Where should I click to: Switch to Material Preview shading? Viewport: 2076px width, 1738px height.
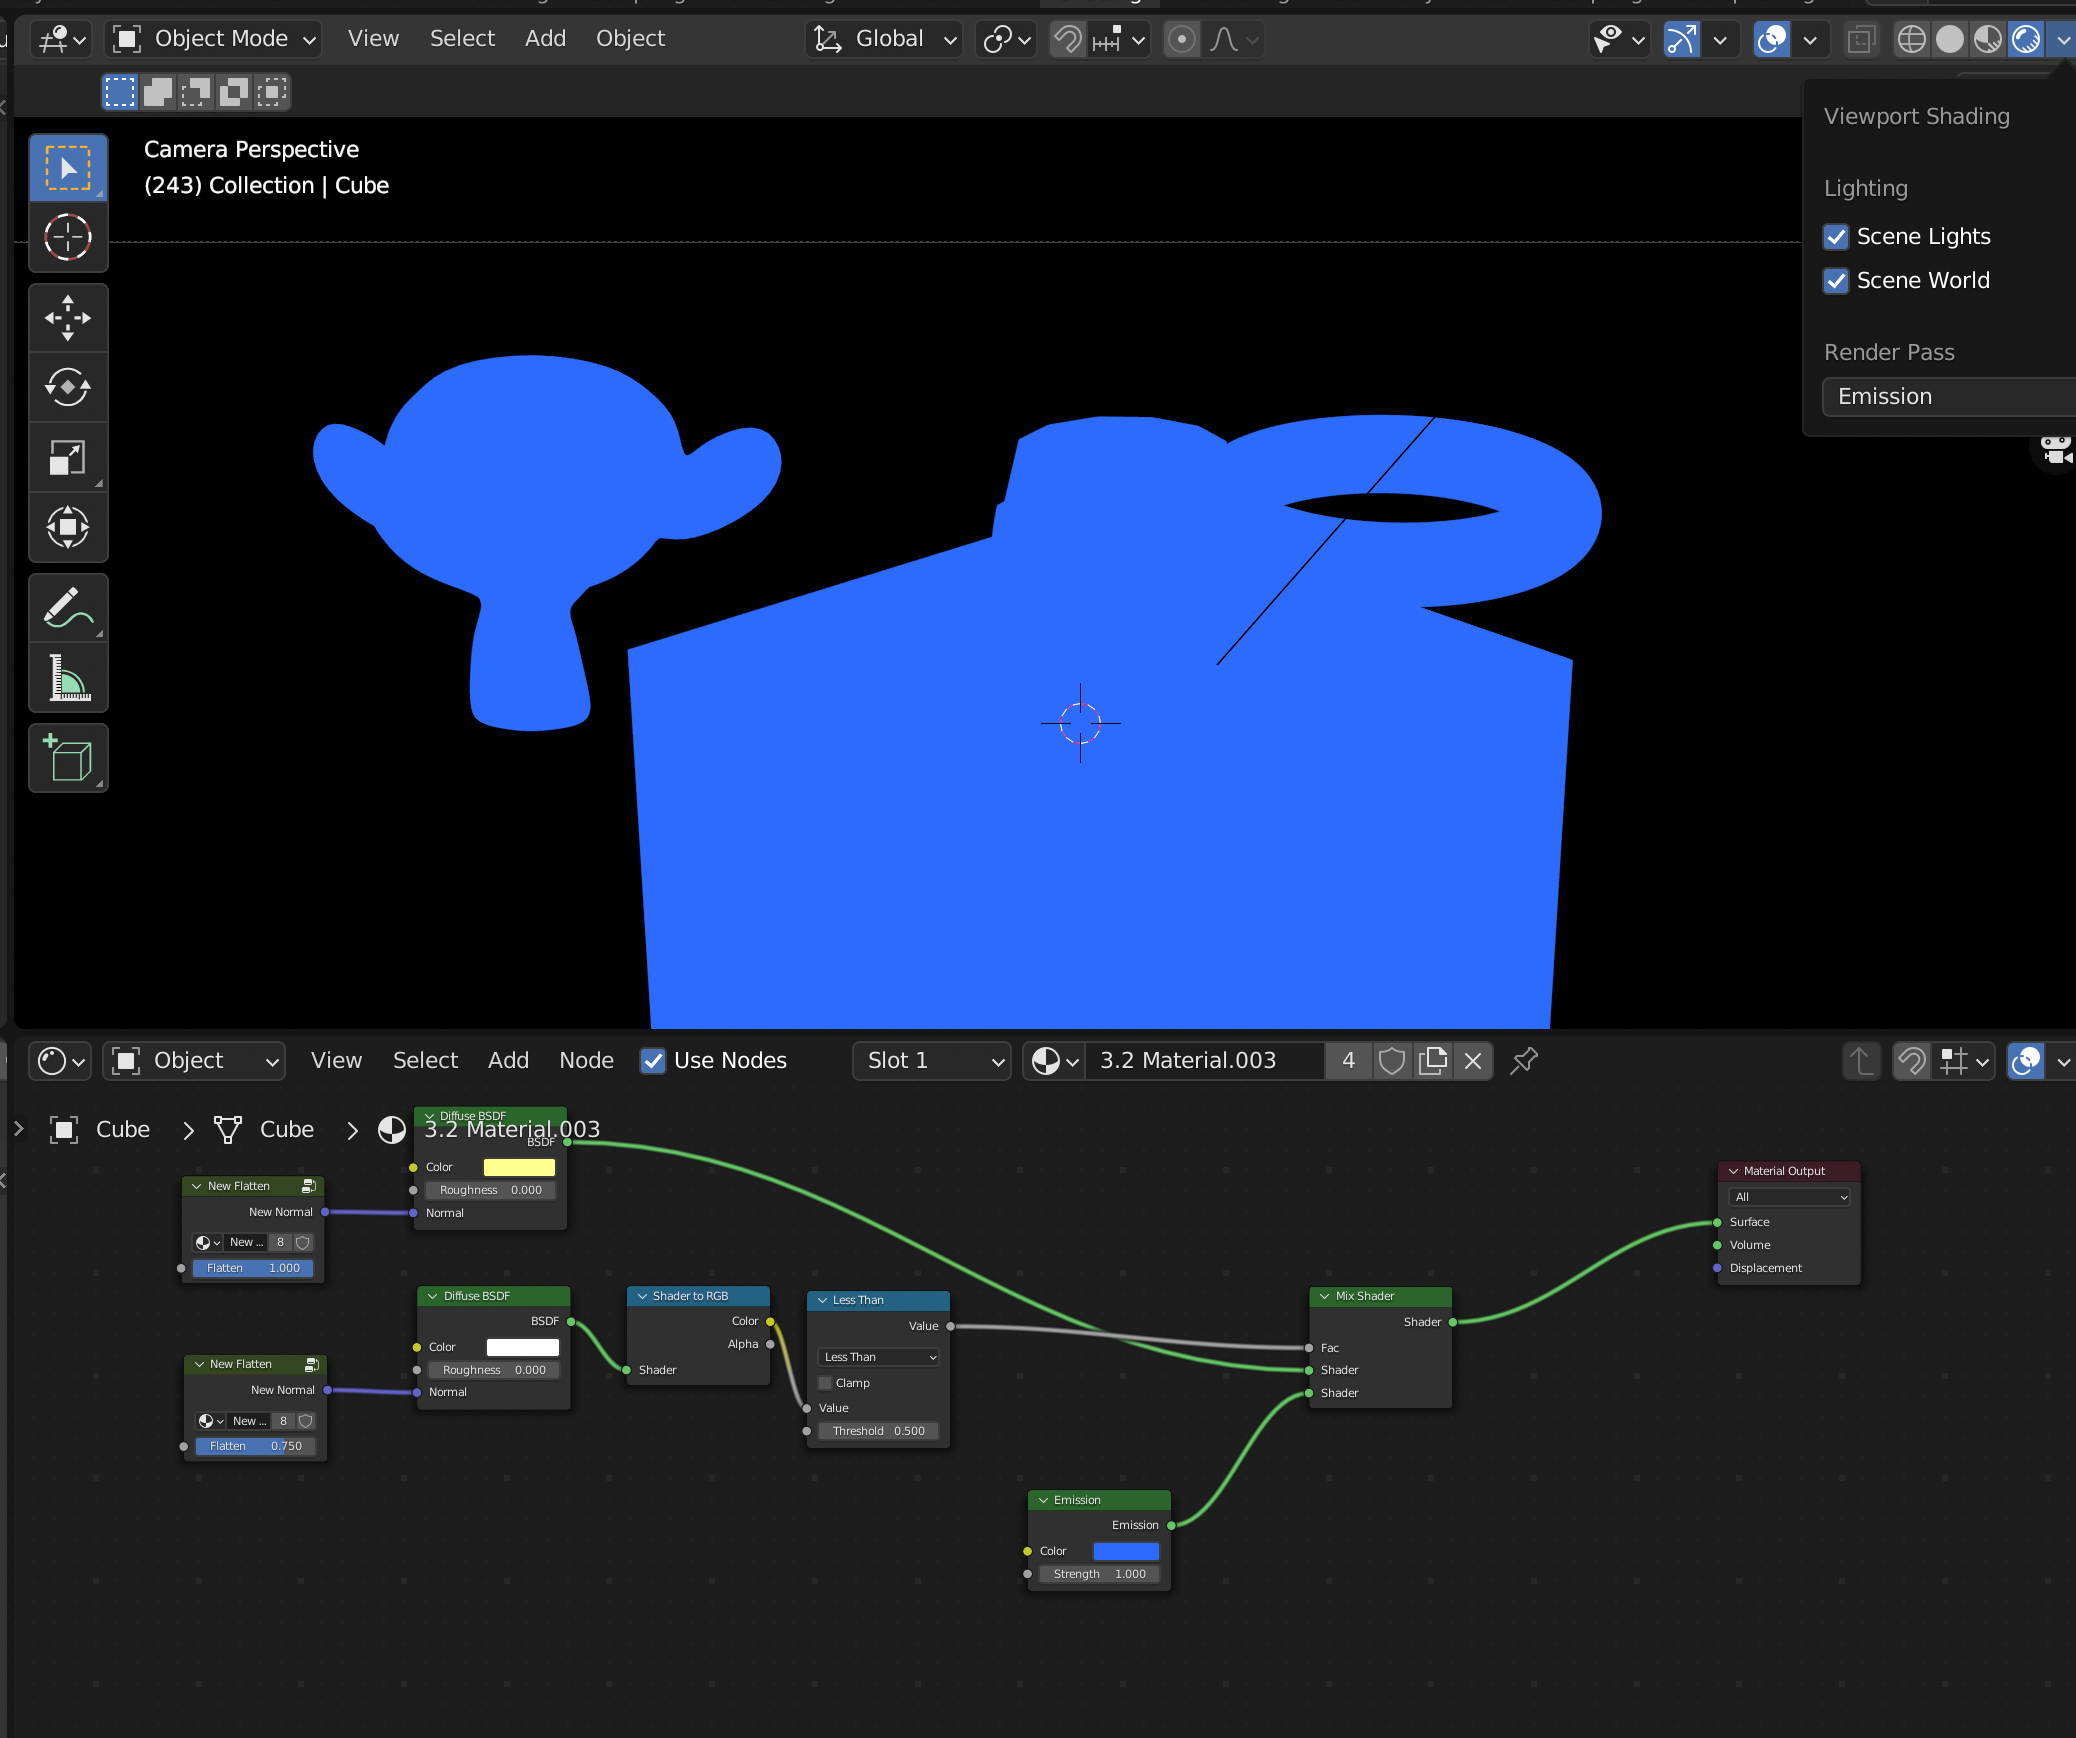[x=1987, y=39]
